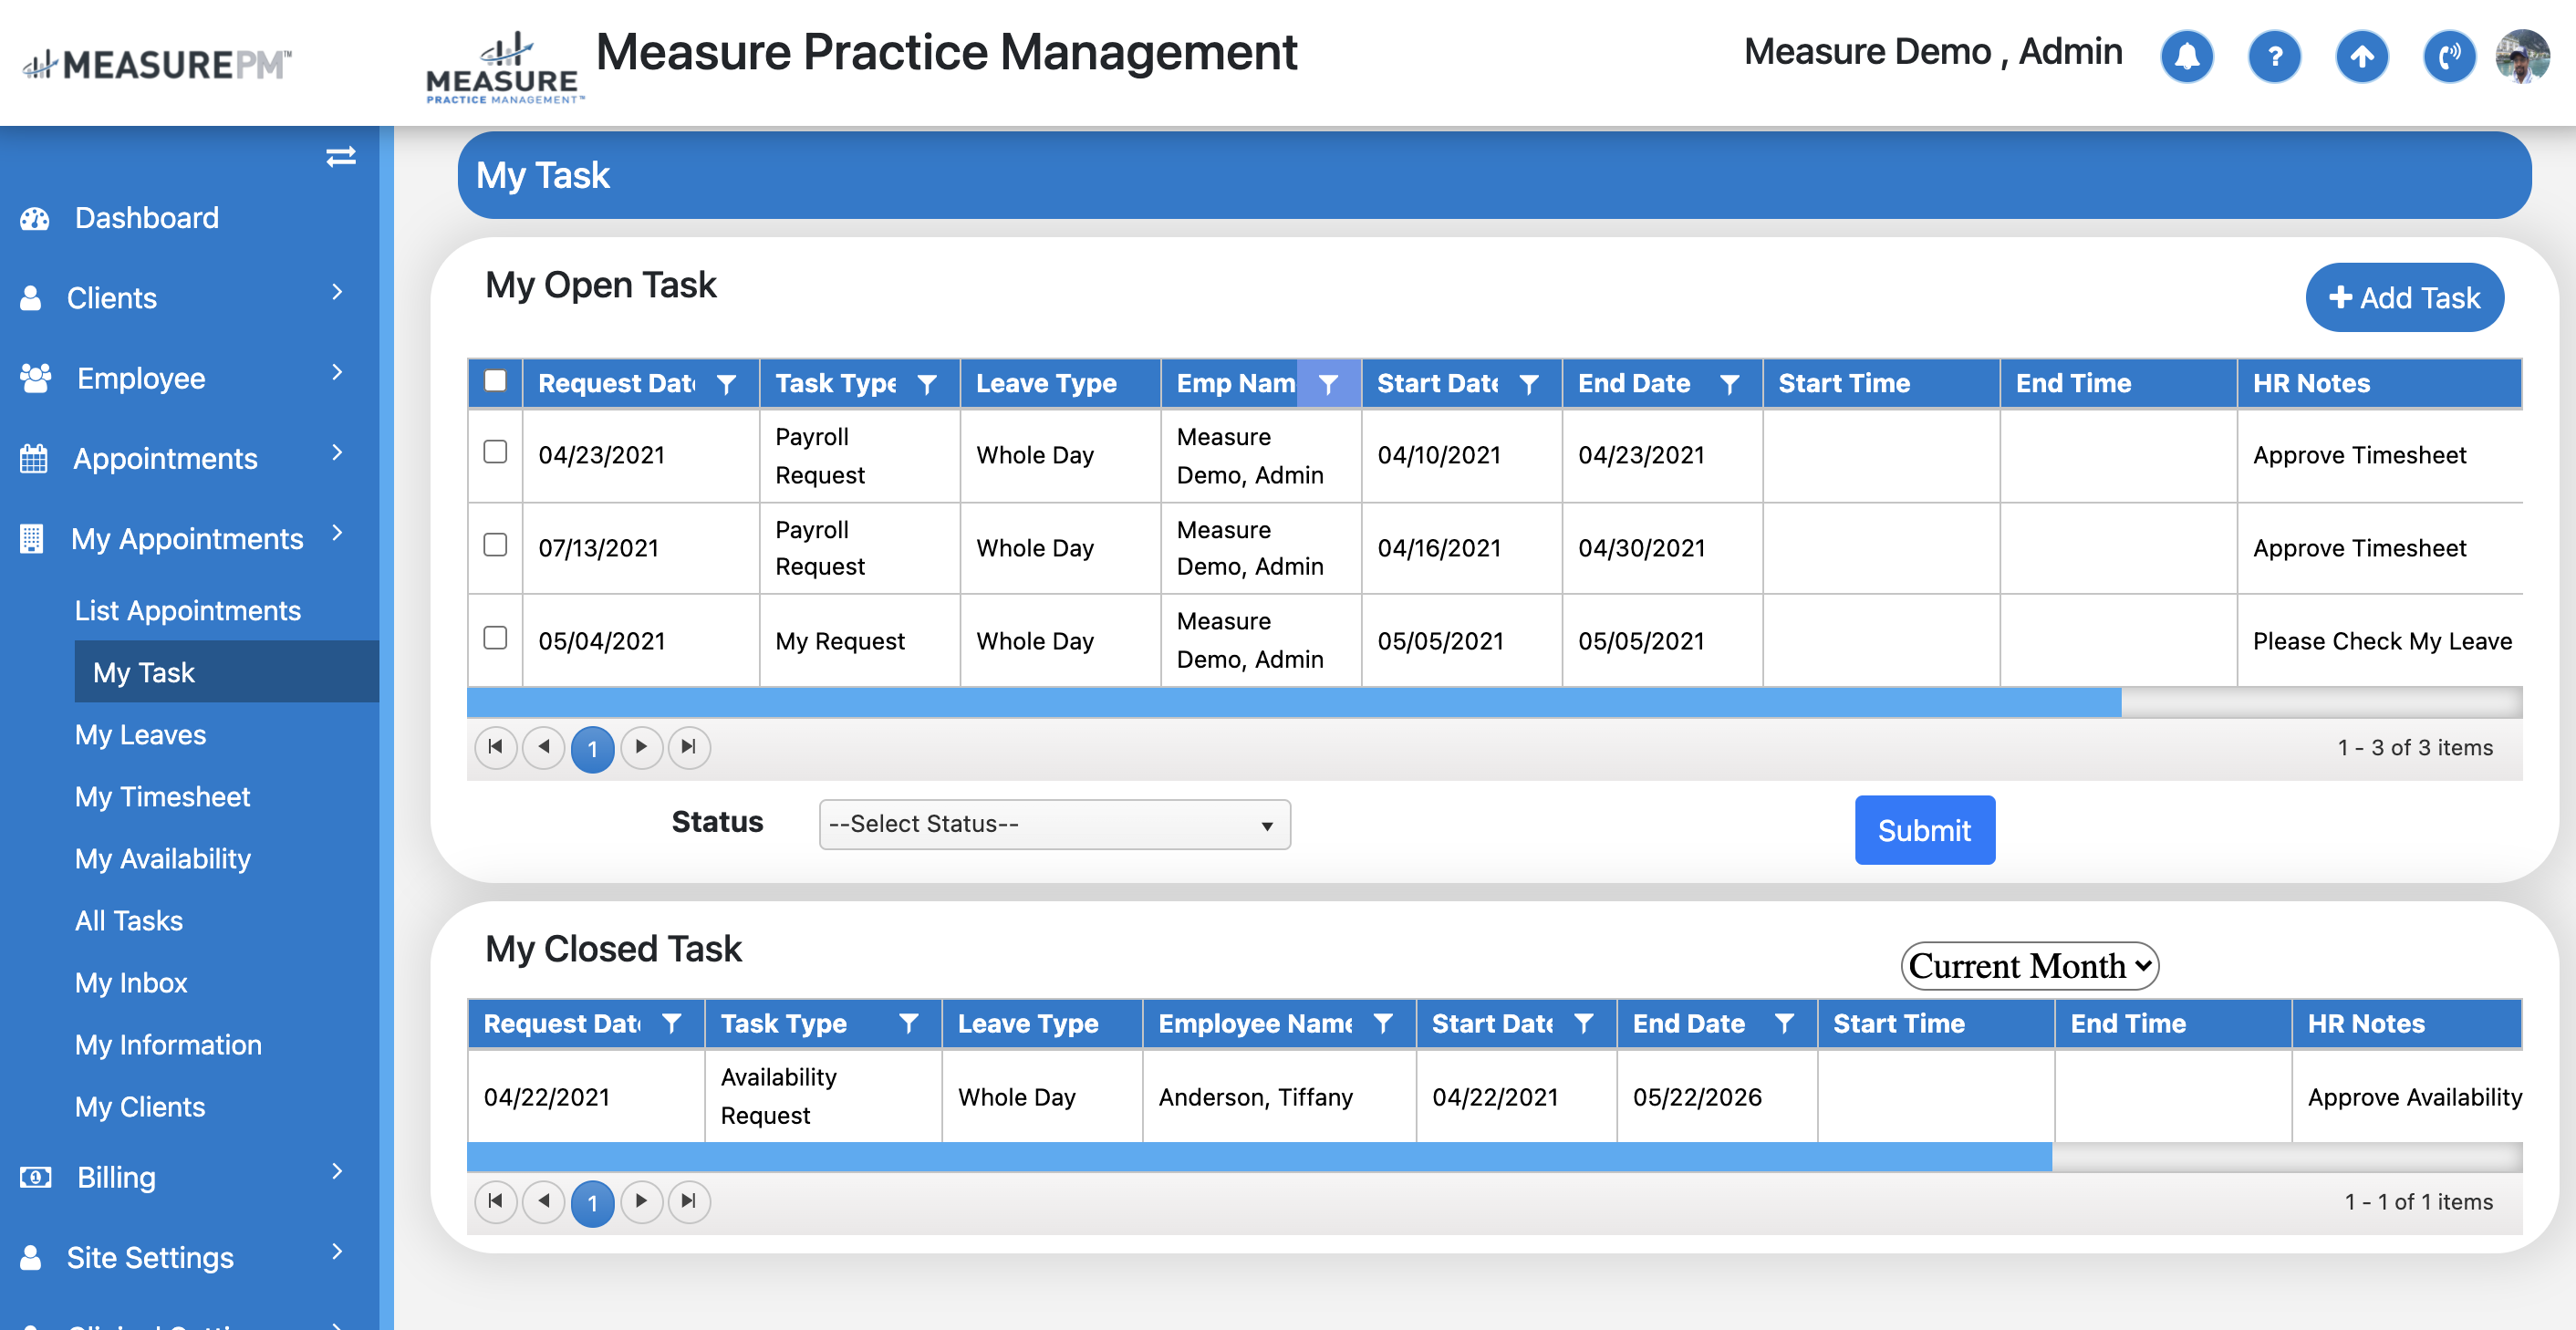The image size is (2576, 1330).
Task: Open the notifications bell icon
Action: point(2186,56)
